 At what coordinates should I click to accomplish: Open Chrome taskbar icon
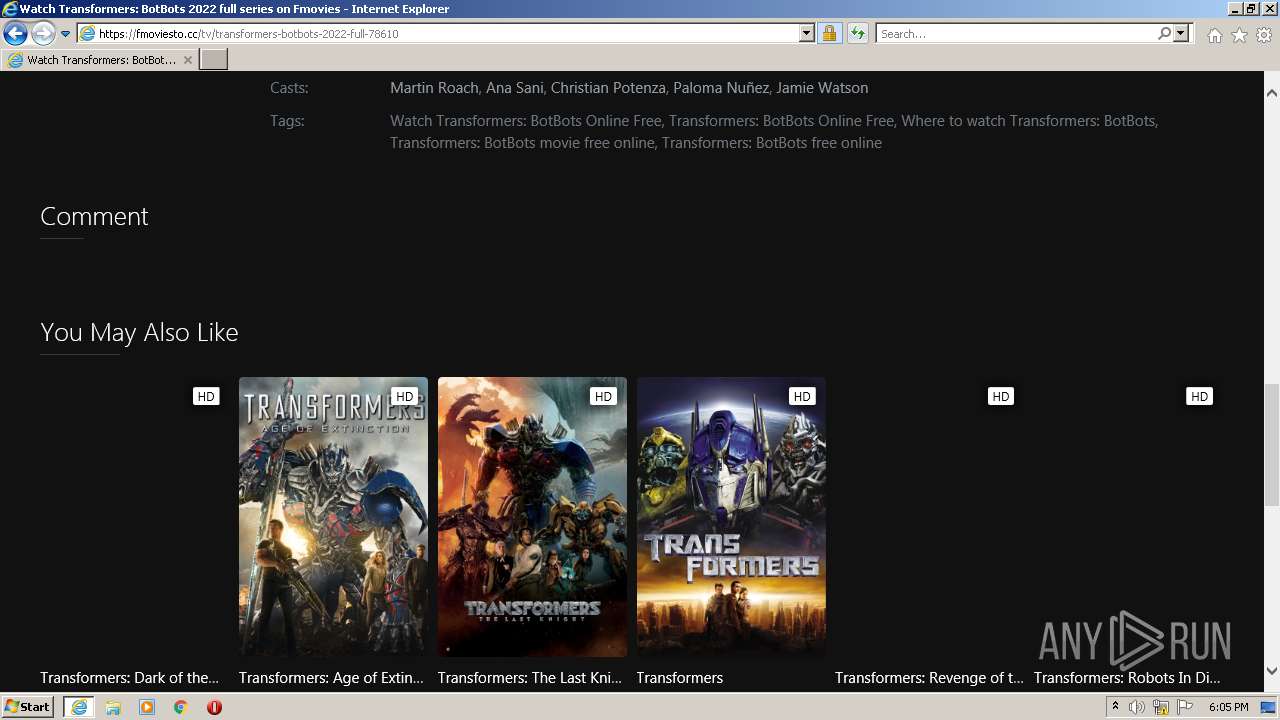pyautogui.click(x=181, y=707)
